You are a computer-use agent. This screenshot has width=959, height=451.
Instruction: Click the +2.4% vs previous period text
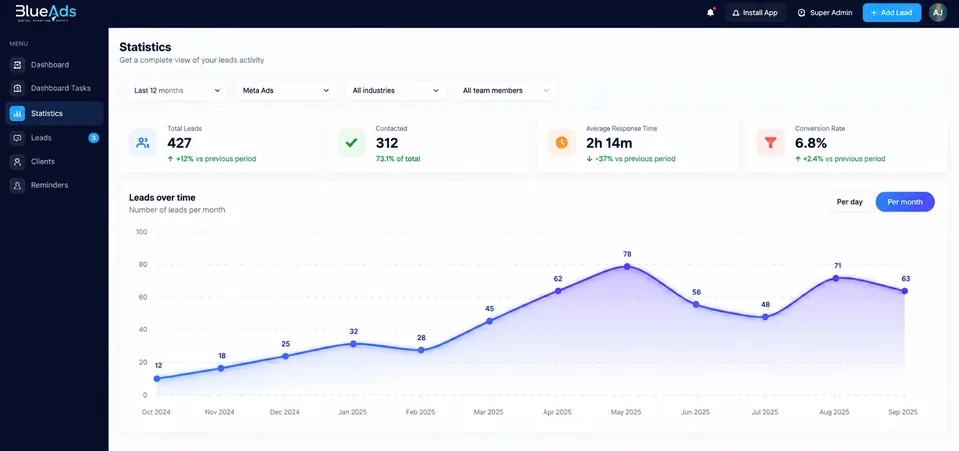click(840, 159)
